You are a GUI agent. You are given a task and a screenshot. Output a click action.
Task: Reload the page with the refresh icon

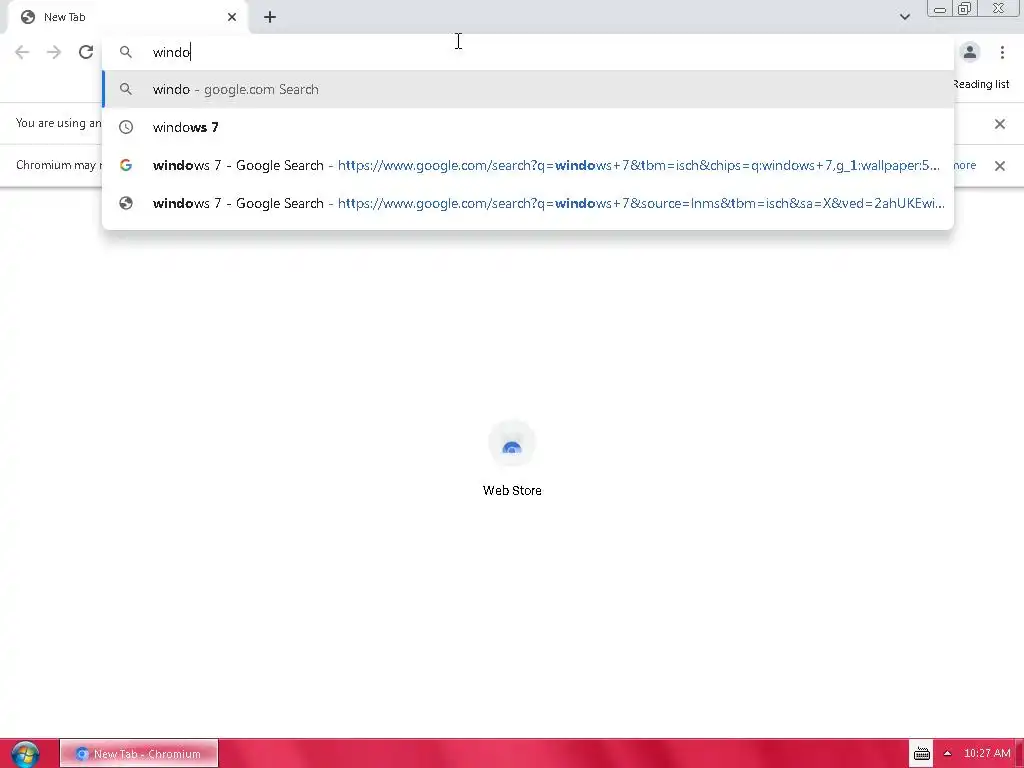[86, 52]
